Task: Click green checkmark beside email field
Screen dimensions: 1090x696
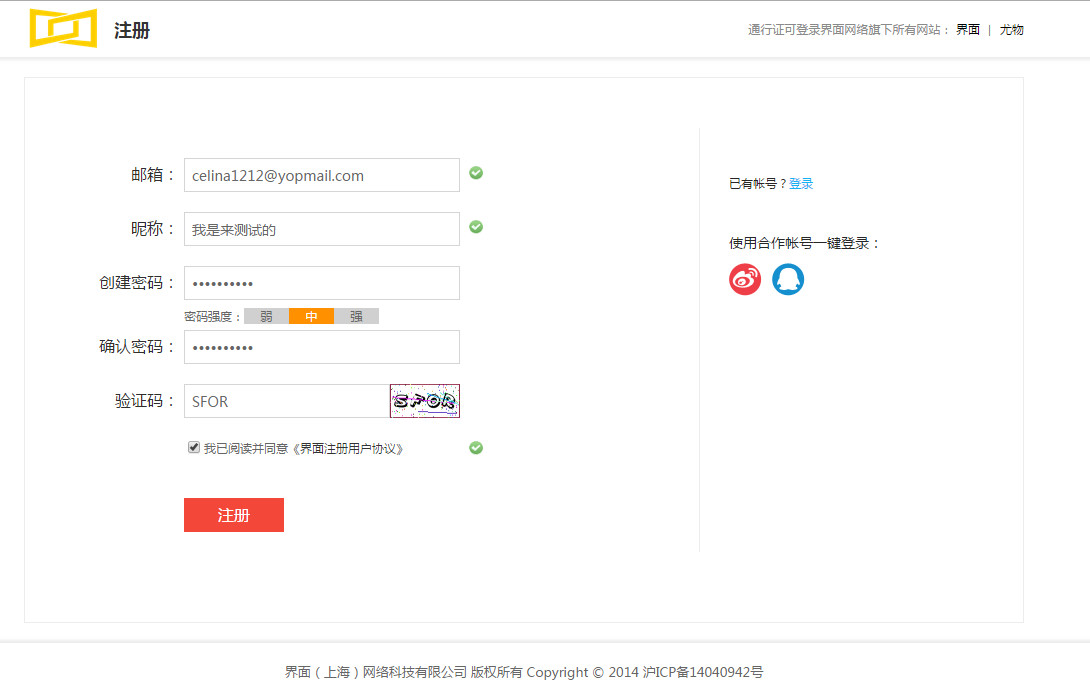Action: (x=476, y=173)
